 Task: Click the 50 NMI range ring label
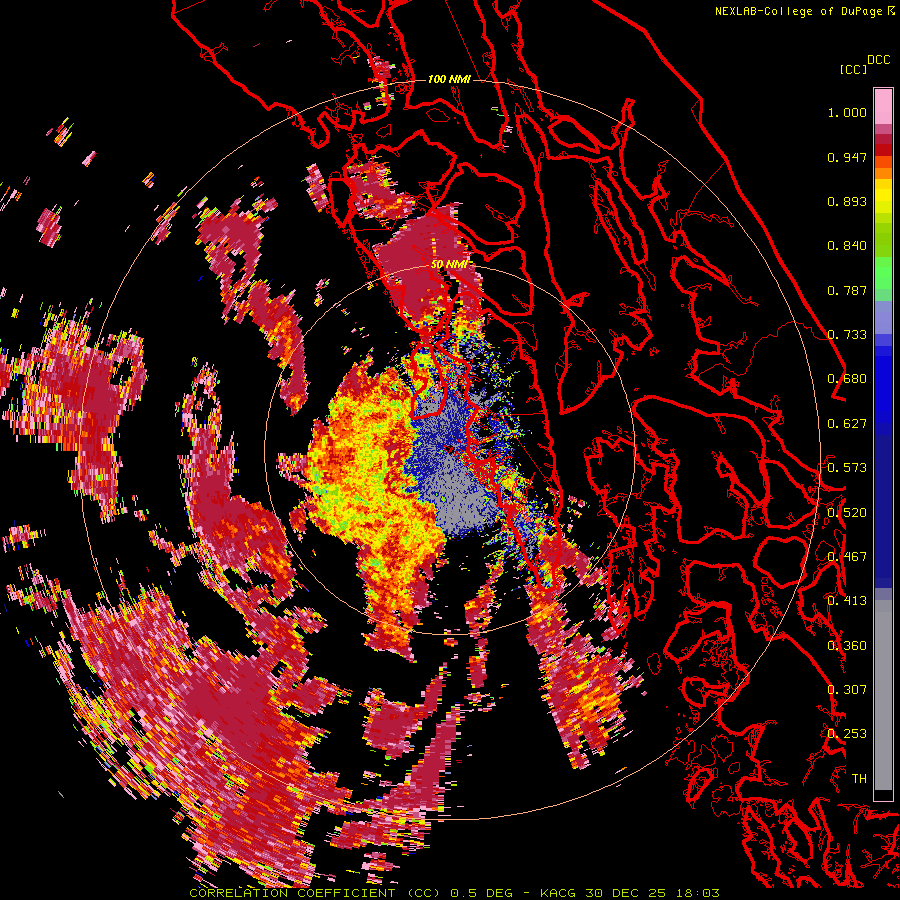click(x=449, y=265)
